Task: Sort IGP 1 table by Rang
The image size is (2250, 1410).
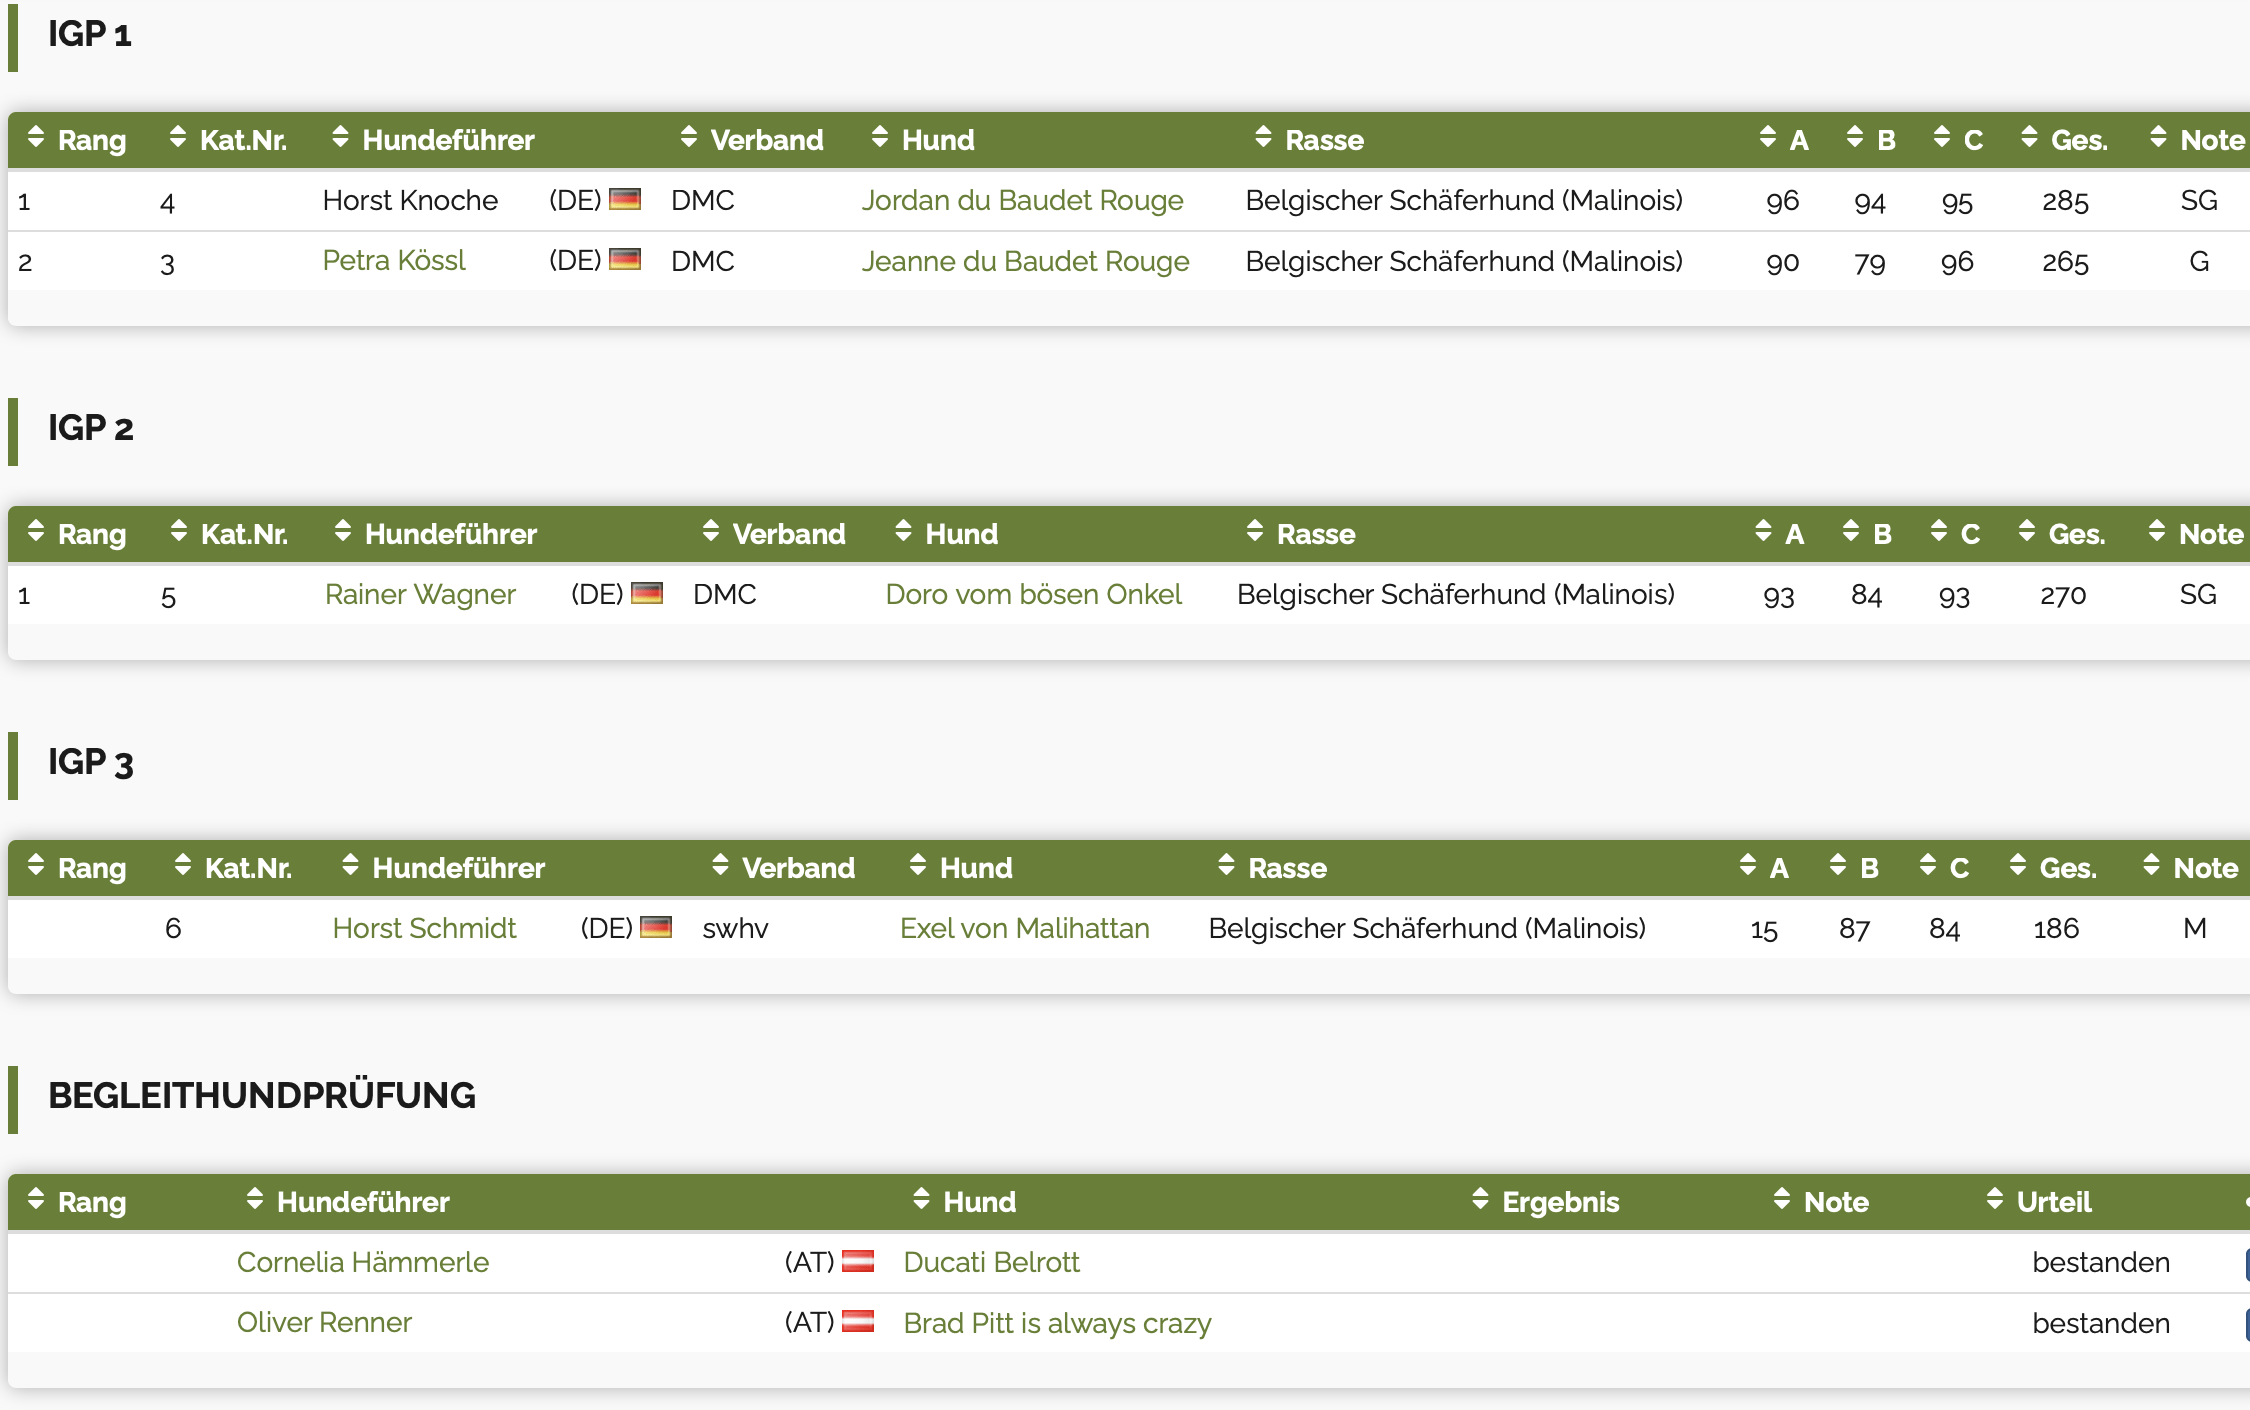Action: coord(78,140)
